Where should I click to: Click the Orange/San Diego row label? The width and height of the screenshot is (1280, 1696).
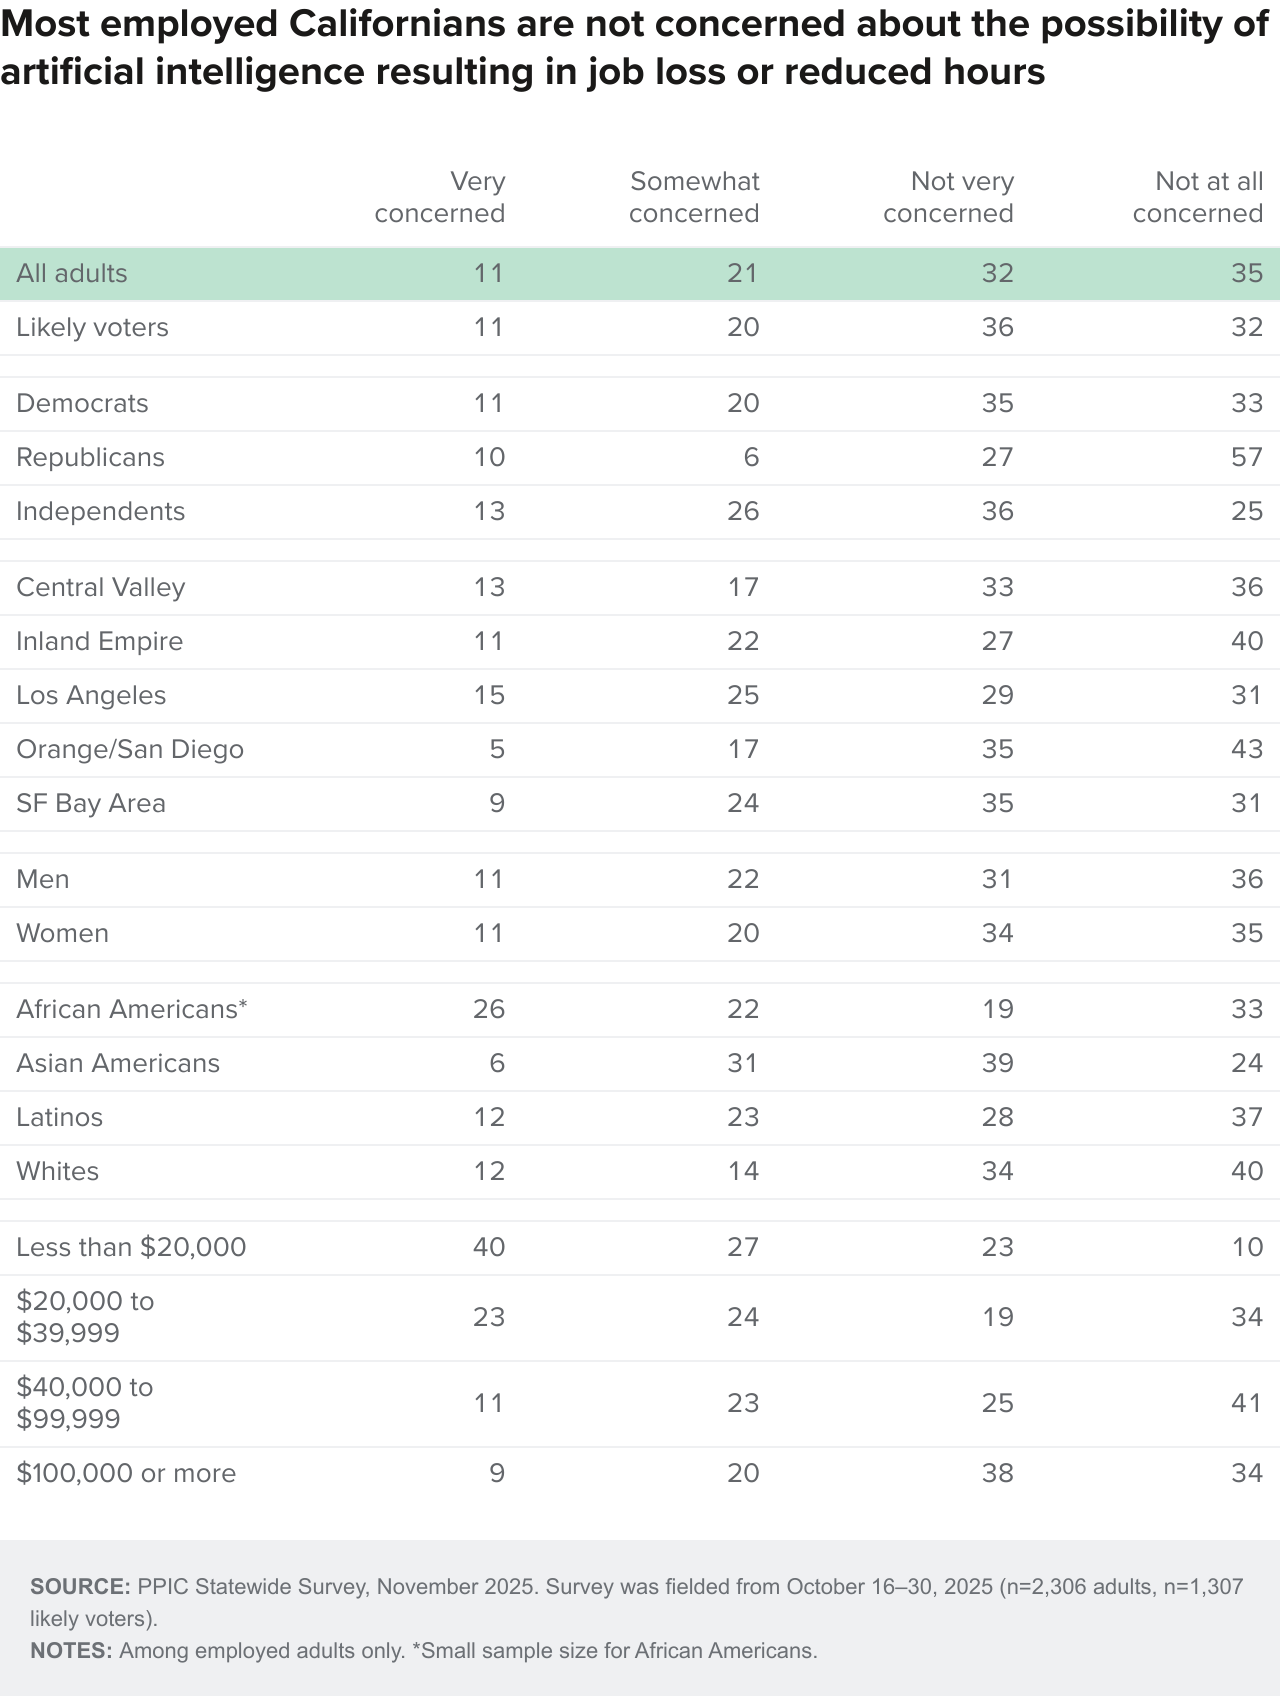coord(130,749)
